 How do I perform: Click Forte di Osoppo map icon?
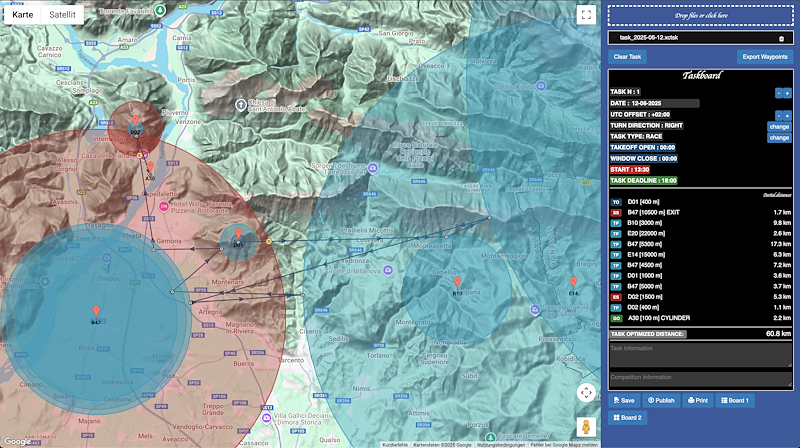click(x=106, y=258)
